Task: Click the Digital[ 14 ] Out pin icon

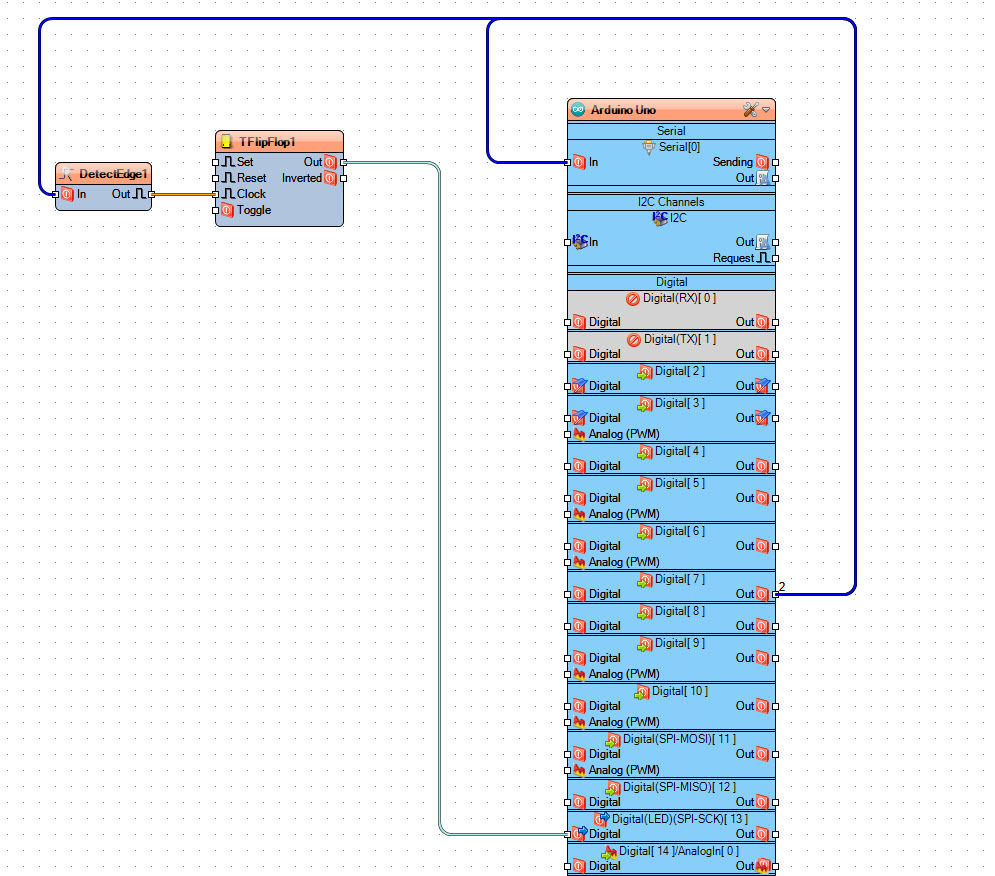Action: [763, 866]
